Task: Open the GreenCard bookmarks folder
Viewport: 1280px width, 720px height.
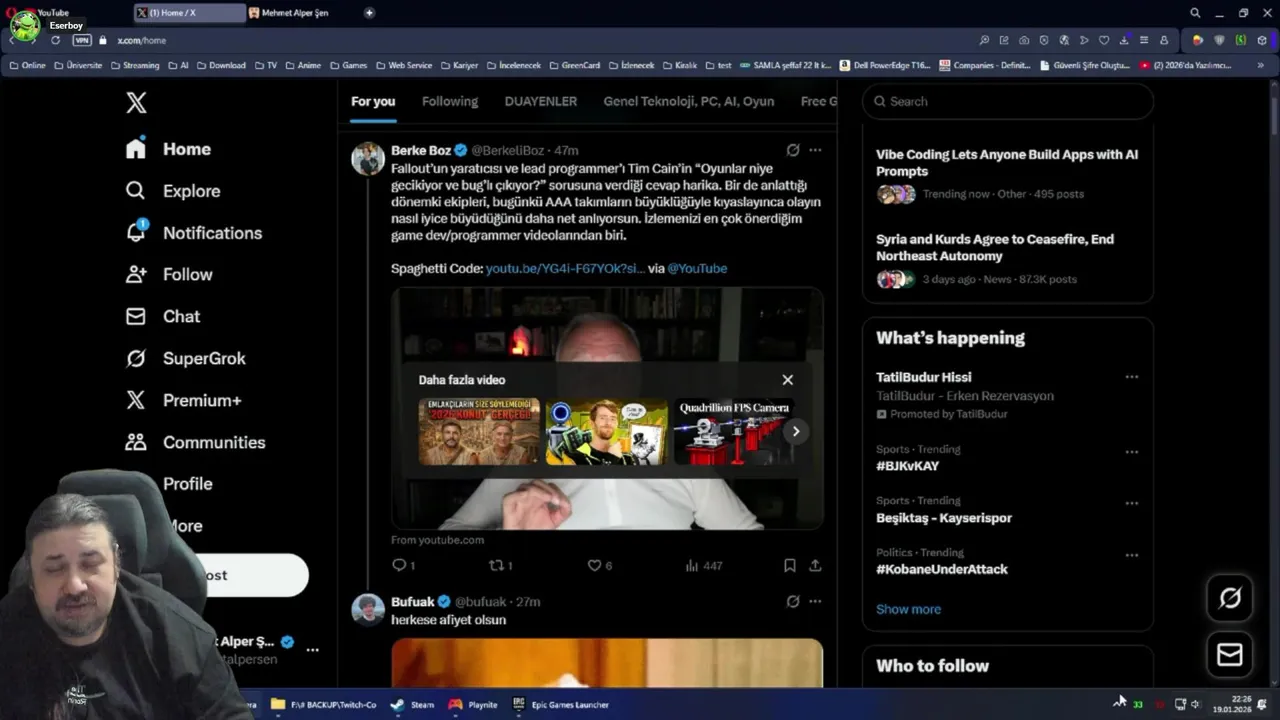Action: tap(574, 65)
